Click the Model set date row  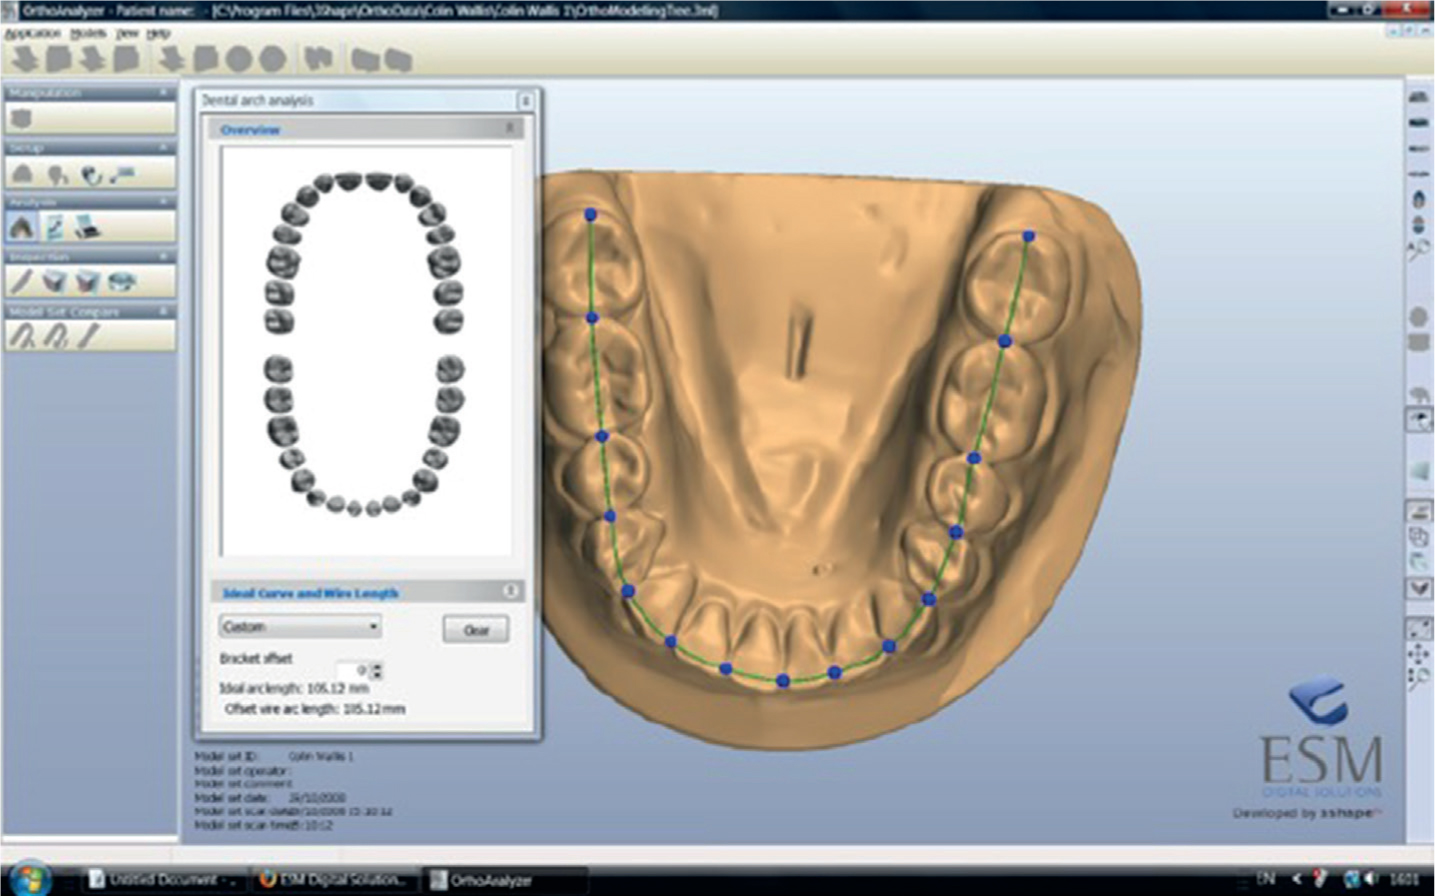(270, 798)
